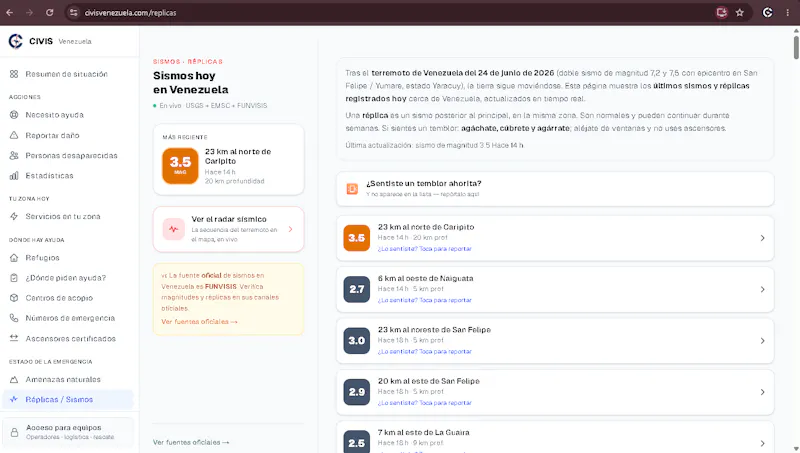Report feeling the Caripito quake via its link

pyautogui.click(x=424, y=249)
